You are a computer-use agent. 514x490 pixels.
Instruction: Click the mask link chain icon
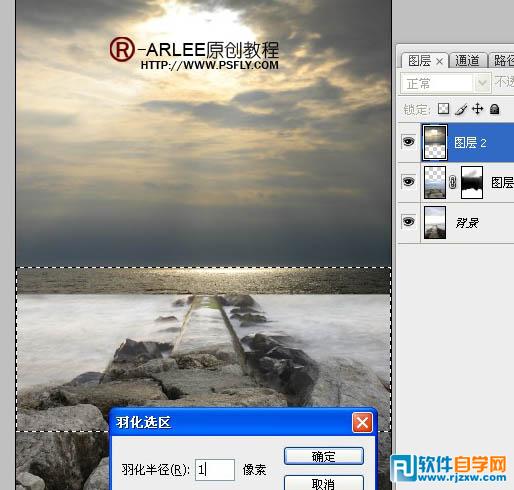452,182
